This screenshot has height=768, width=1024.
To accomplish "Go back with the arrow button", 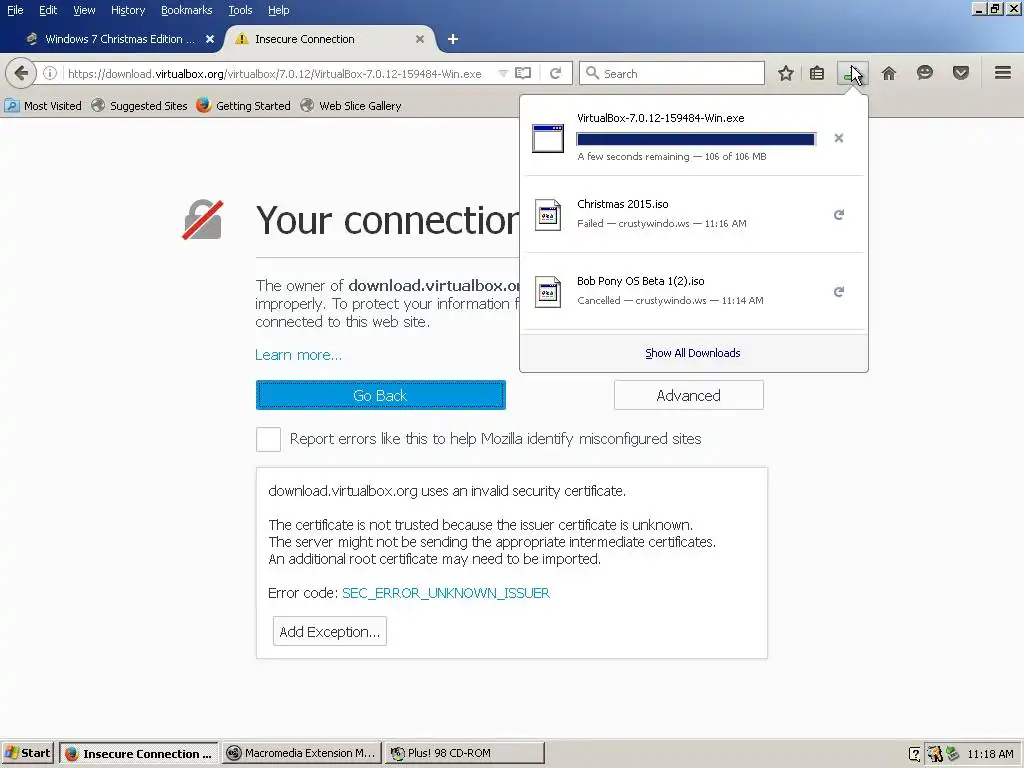I will pos(20,73).
